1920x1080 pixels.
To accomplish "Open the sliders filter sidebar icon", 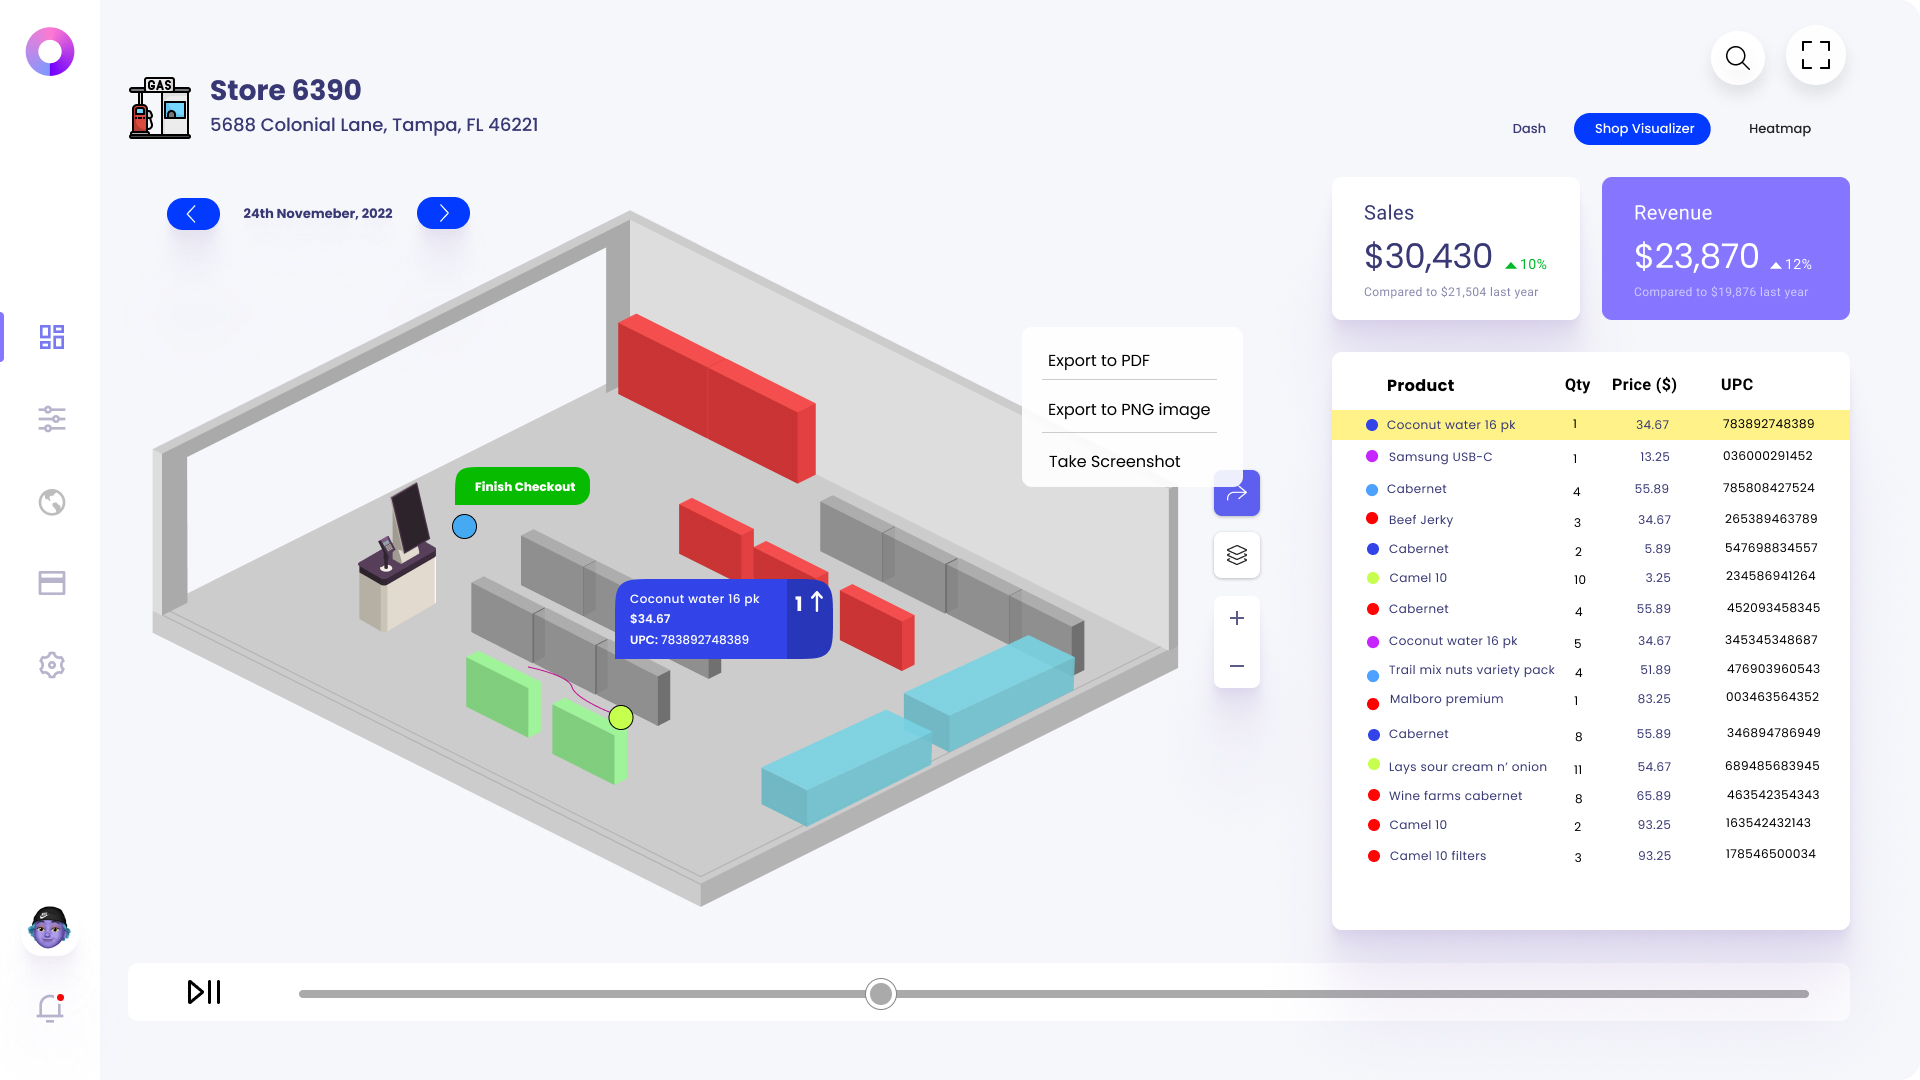I will tap(52, 419).
